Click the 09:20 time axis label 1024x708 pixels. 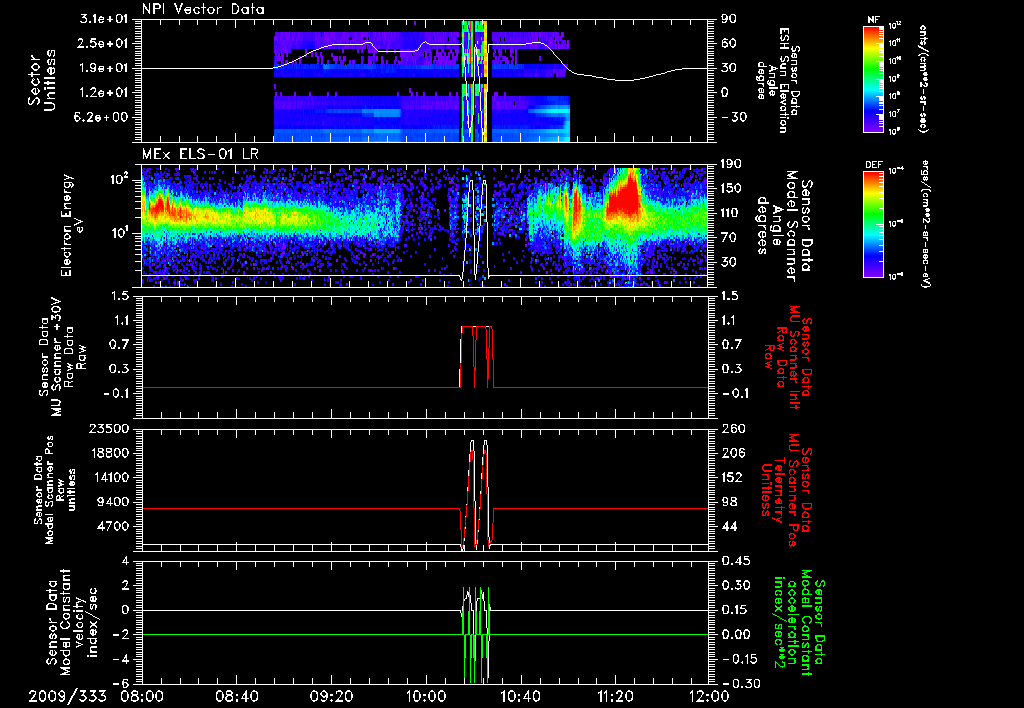coord(331,697)
